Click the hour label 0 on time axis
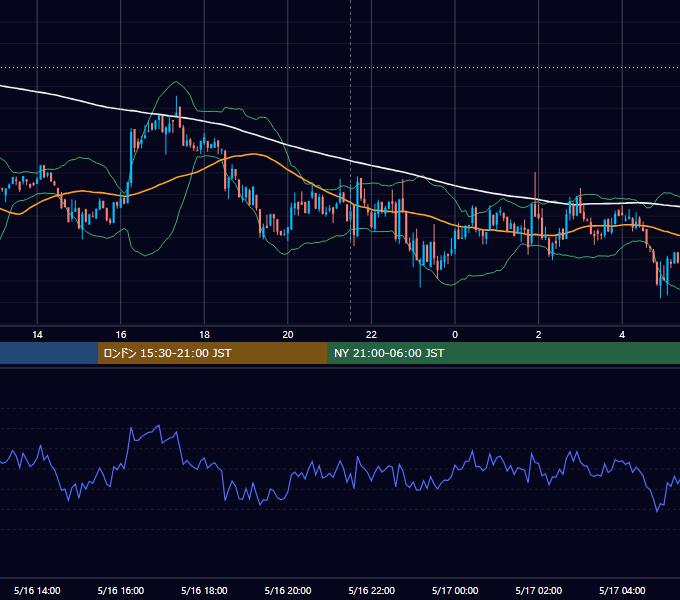This screenshot has width=680, height=600. (x=455, y=335)
